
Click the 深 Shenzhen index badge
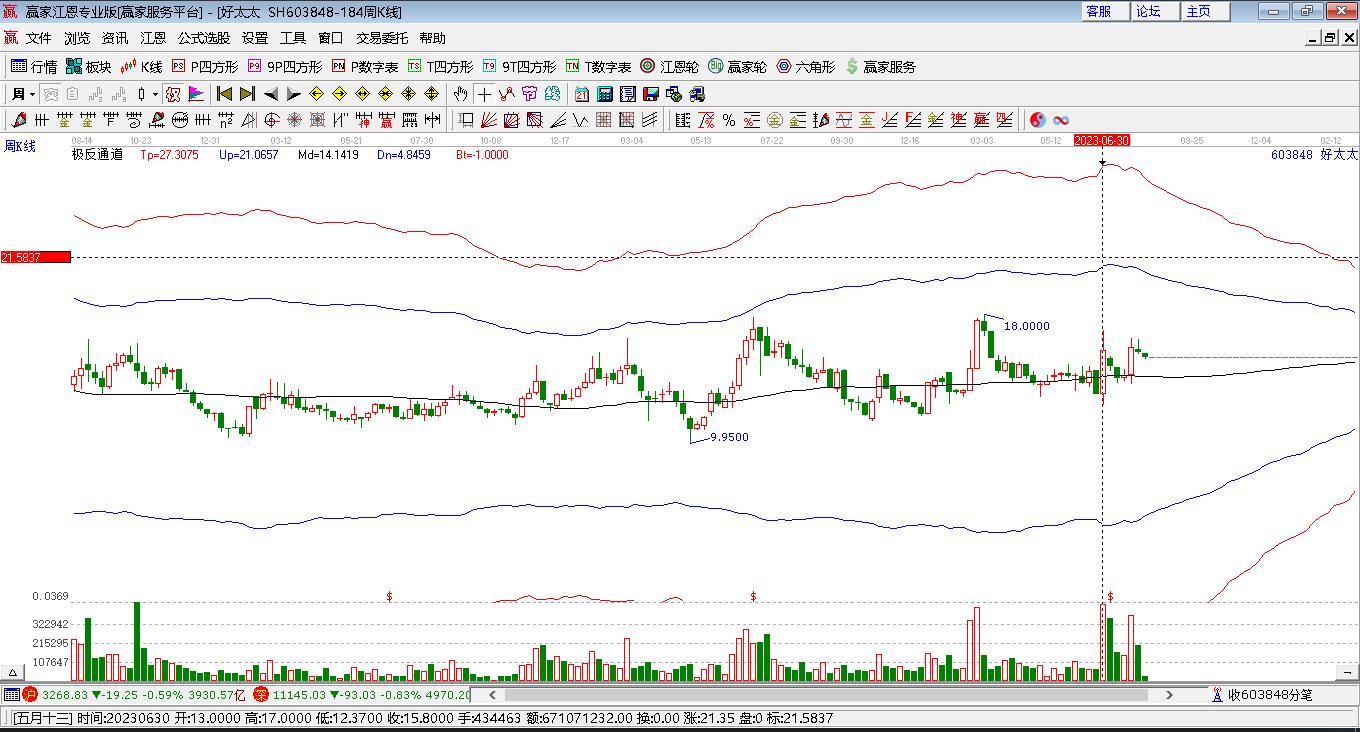(x=261, y=694)
